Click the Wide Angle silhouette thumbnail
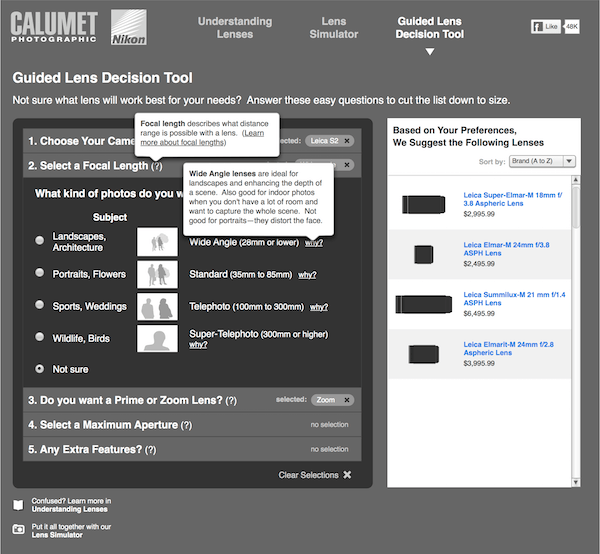 coord(157,242)
